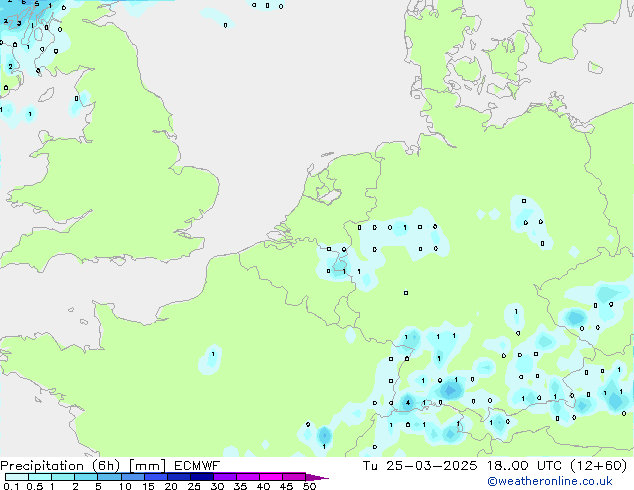Click the date text 'Tu 25-03-2025'
This screenshot has height=490, width=634.
pyautogui.click(x=420, y=466)
